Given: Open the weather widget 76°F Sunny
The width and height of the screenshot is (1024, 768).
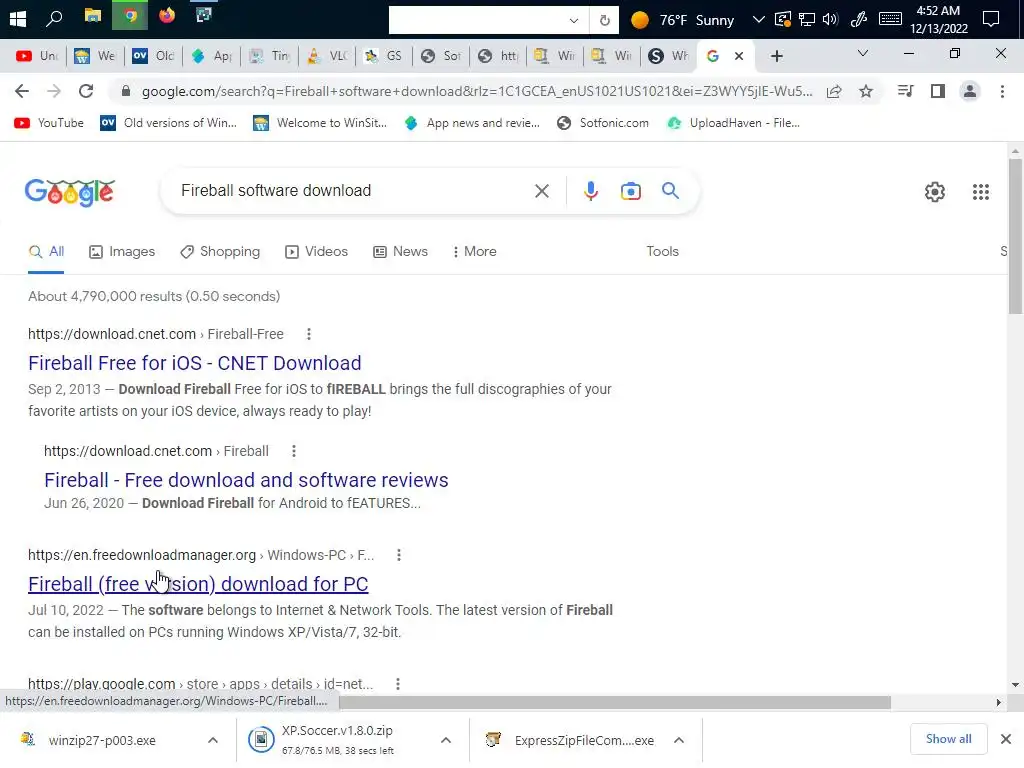Looking at the screenshot, I should [682, 20].
